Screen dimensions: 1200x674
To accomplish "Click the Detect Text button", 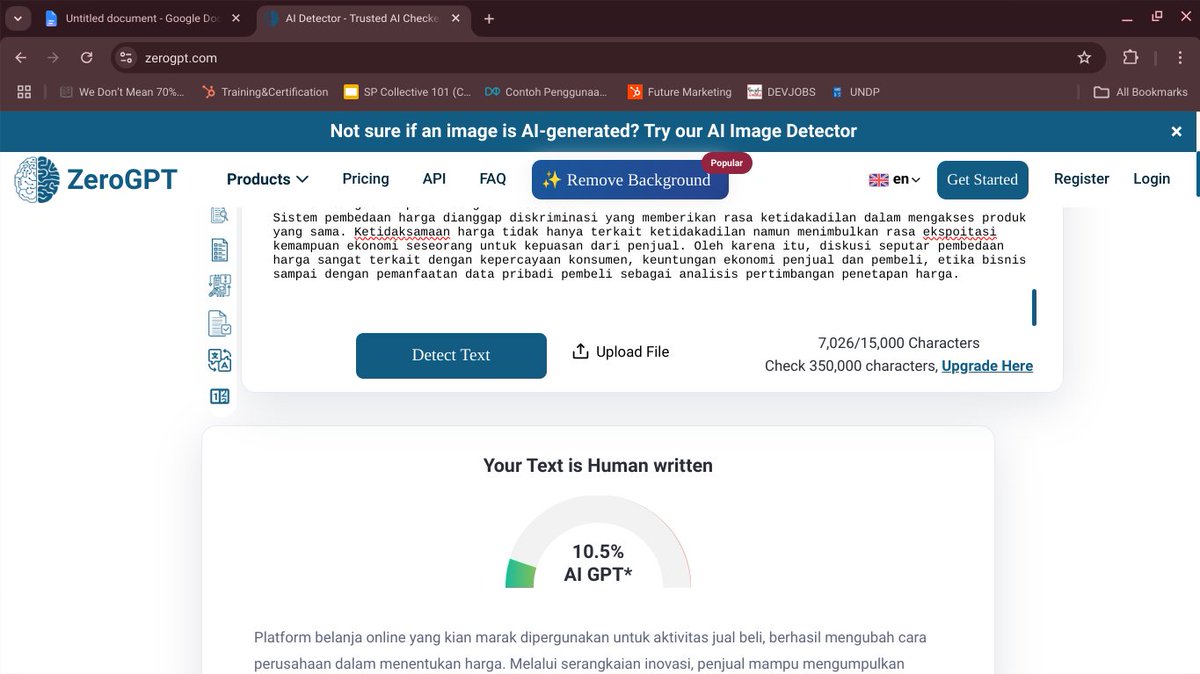I will tap(451, 355).
